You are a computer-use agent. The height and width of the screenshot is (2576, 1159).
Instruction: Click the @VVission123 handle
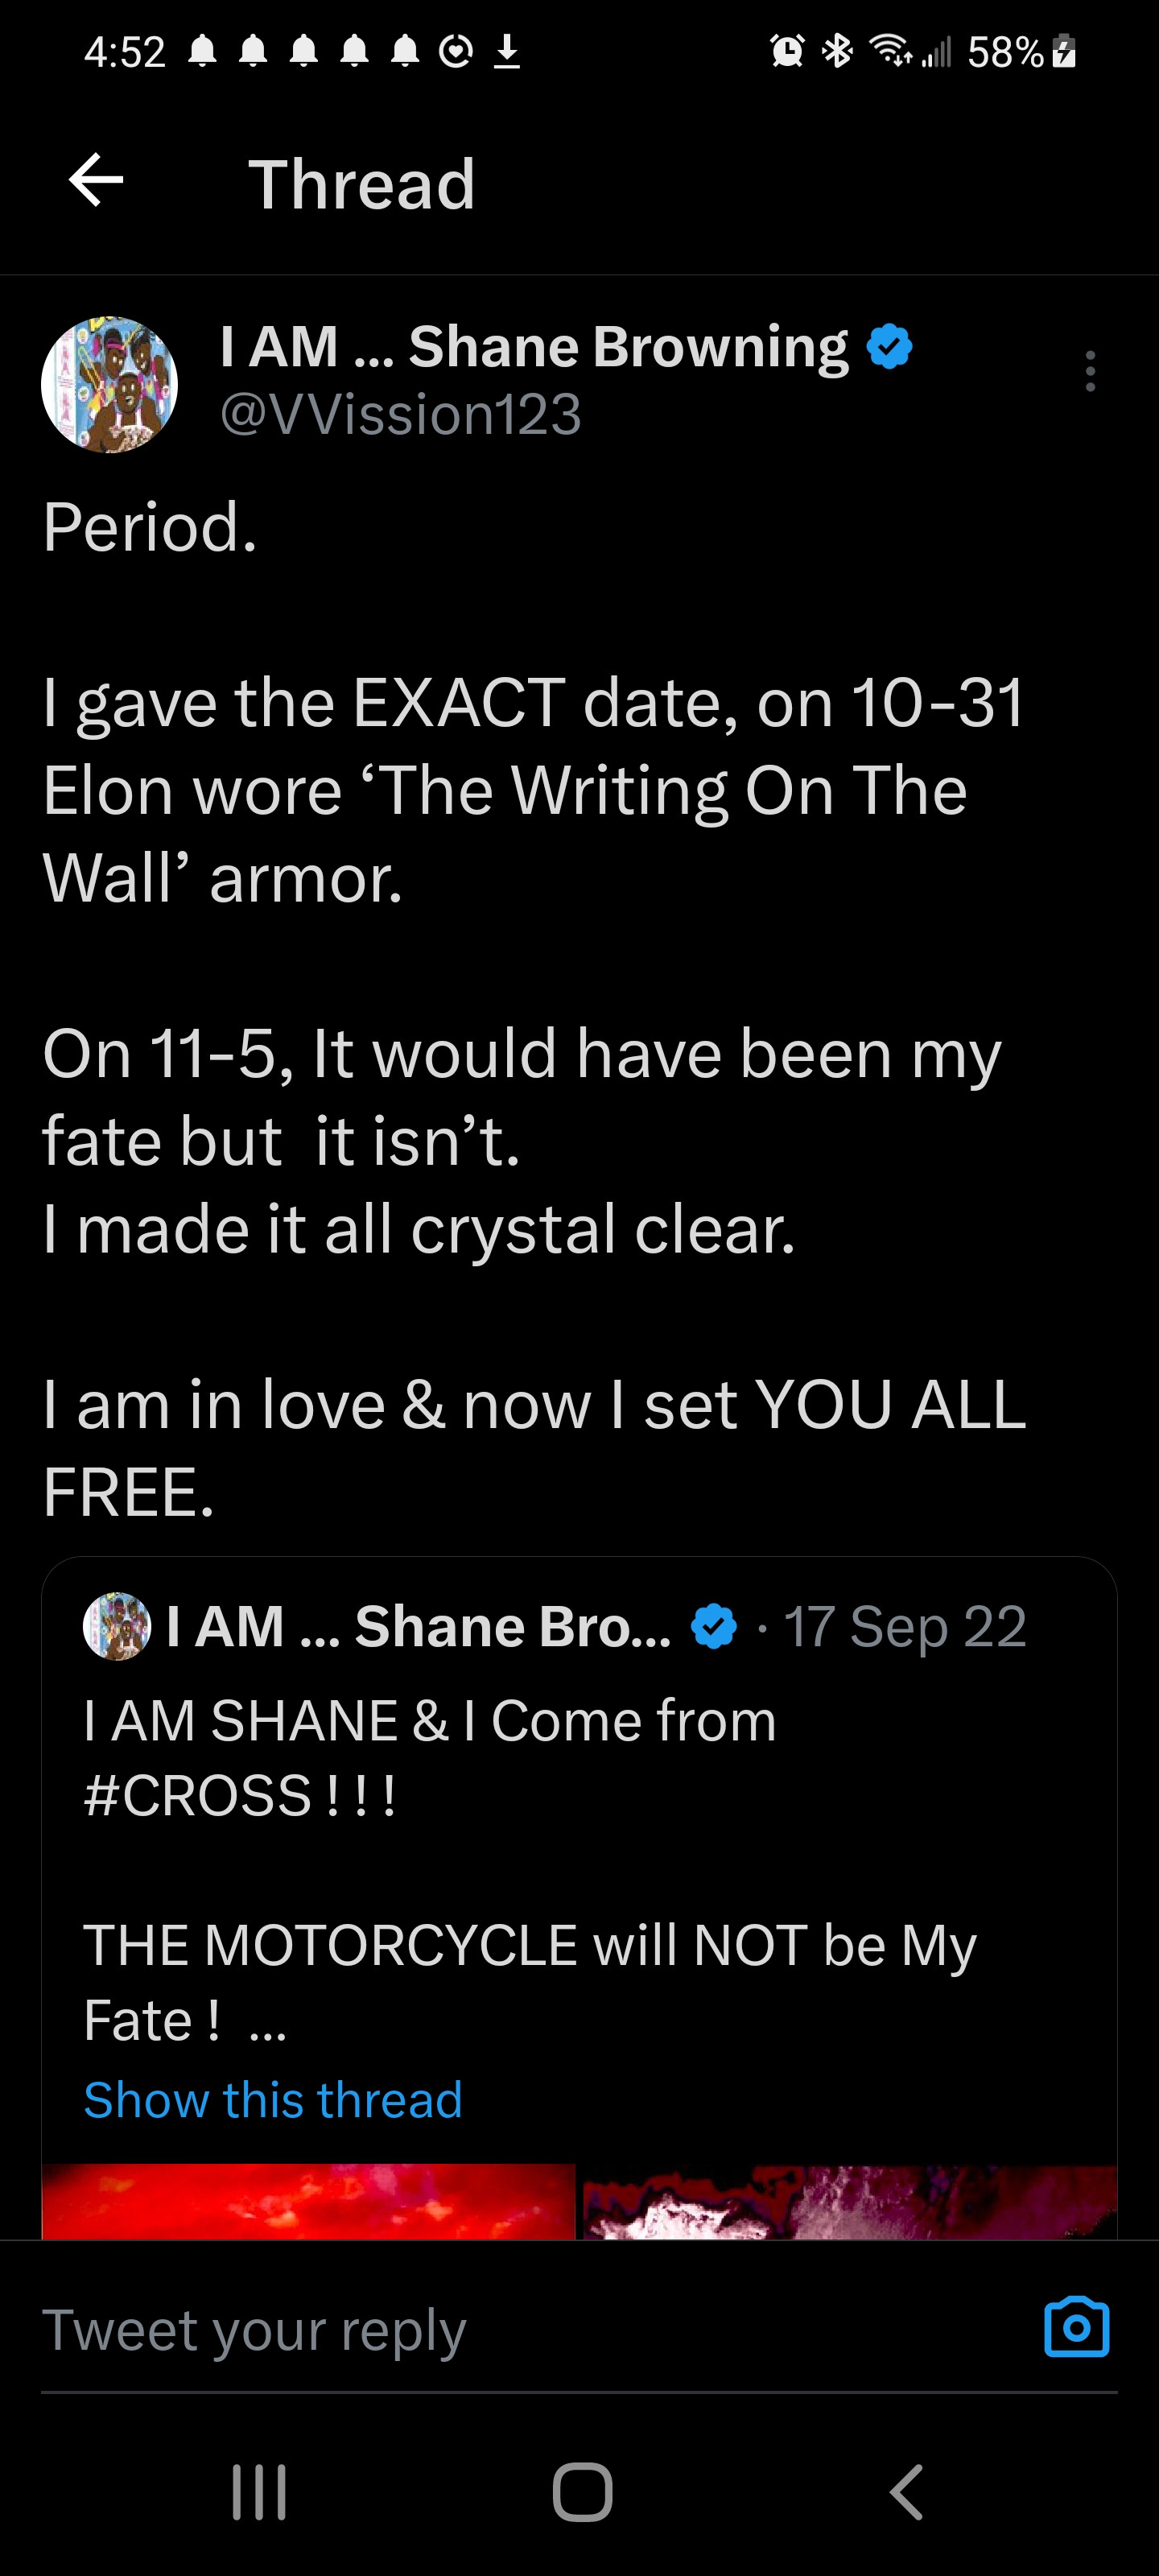click(400, 414)
